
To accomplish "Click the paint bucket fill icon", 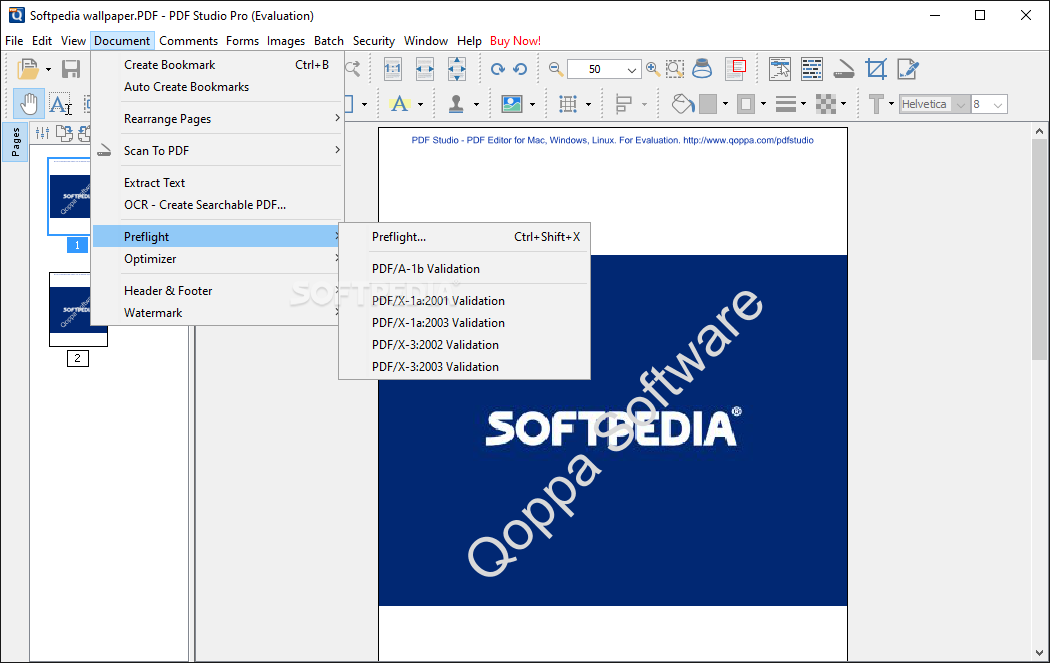I will [682, 104].
